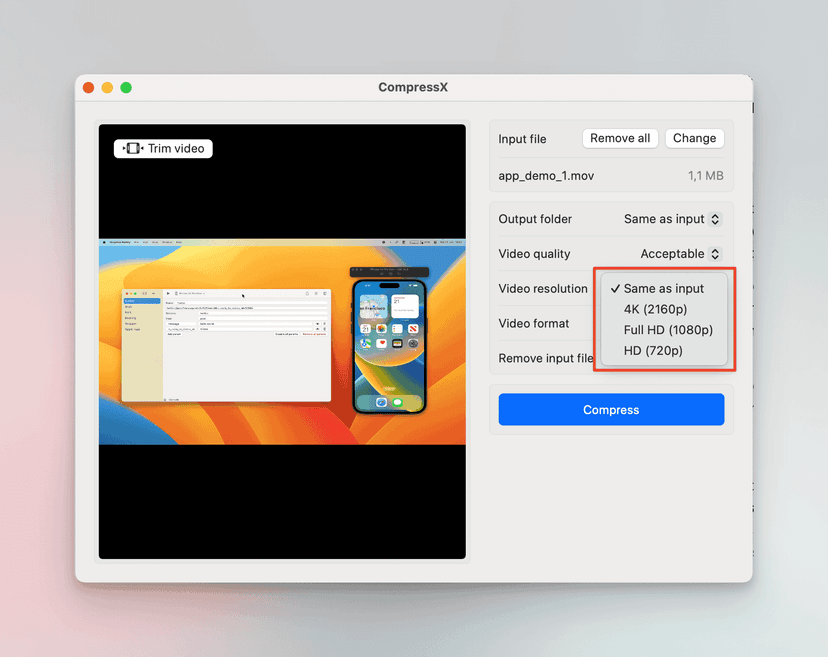Screen dimensions: 828x657
Task: Select Same as input resolution option
Action: (x=663, y=288)
